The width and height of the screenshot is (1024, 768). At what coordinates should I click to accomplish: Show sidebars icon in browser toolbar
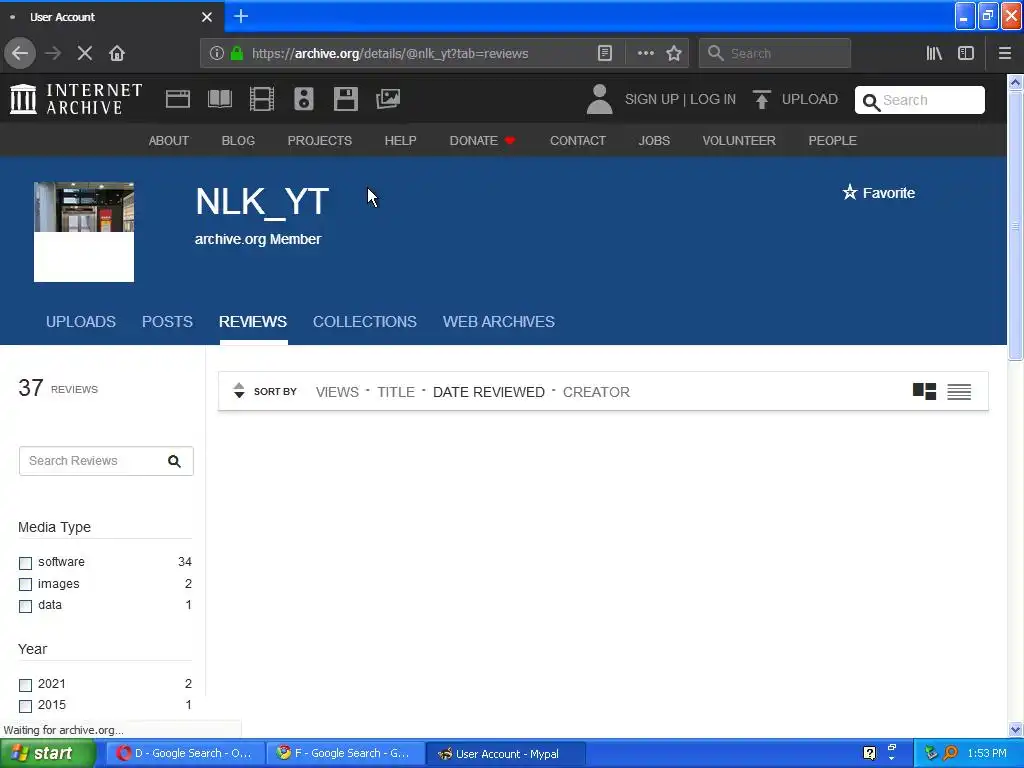[x=966, y=53]
